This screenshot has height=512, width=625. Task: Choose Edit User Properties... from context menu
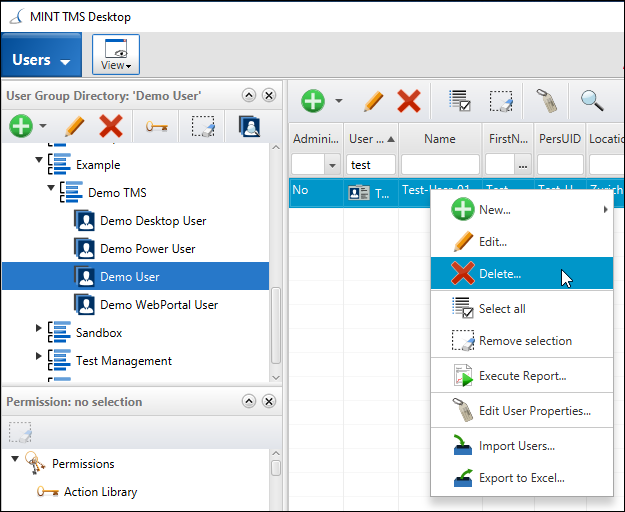tap(522, 410)
